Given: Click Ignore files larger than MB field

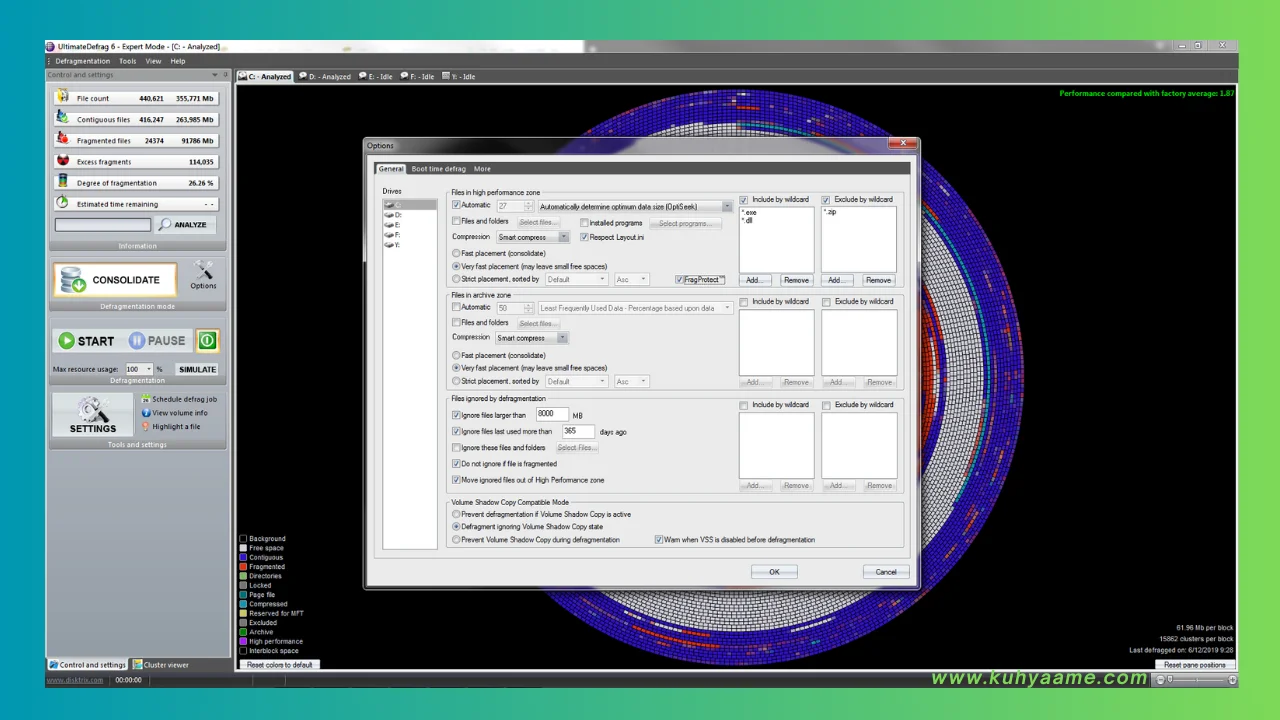Looking at the screenshot, I should point(552,414).
